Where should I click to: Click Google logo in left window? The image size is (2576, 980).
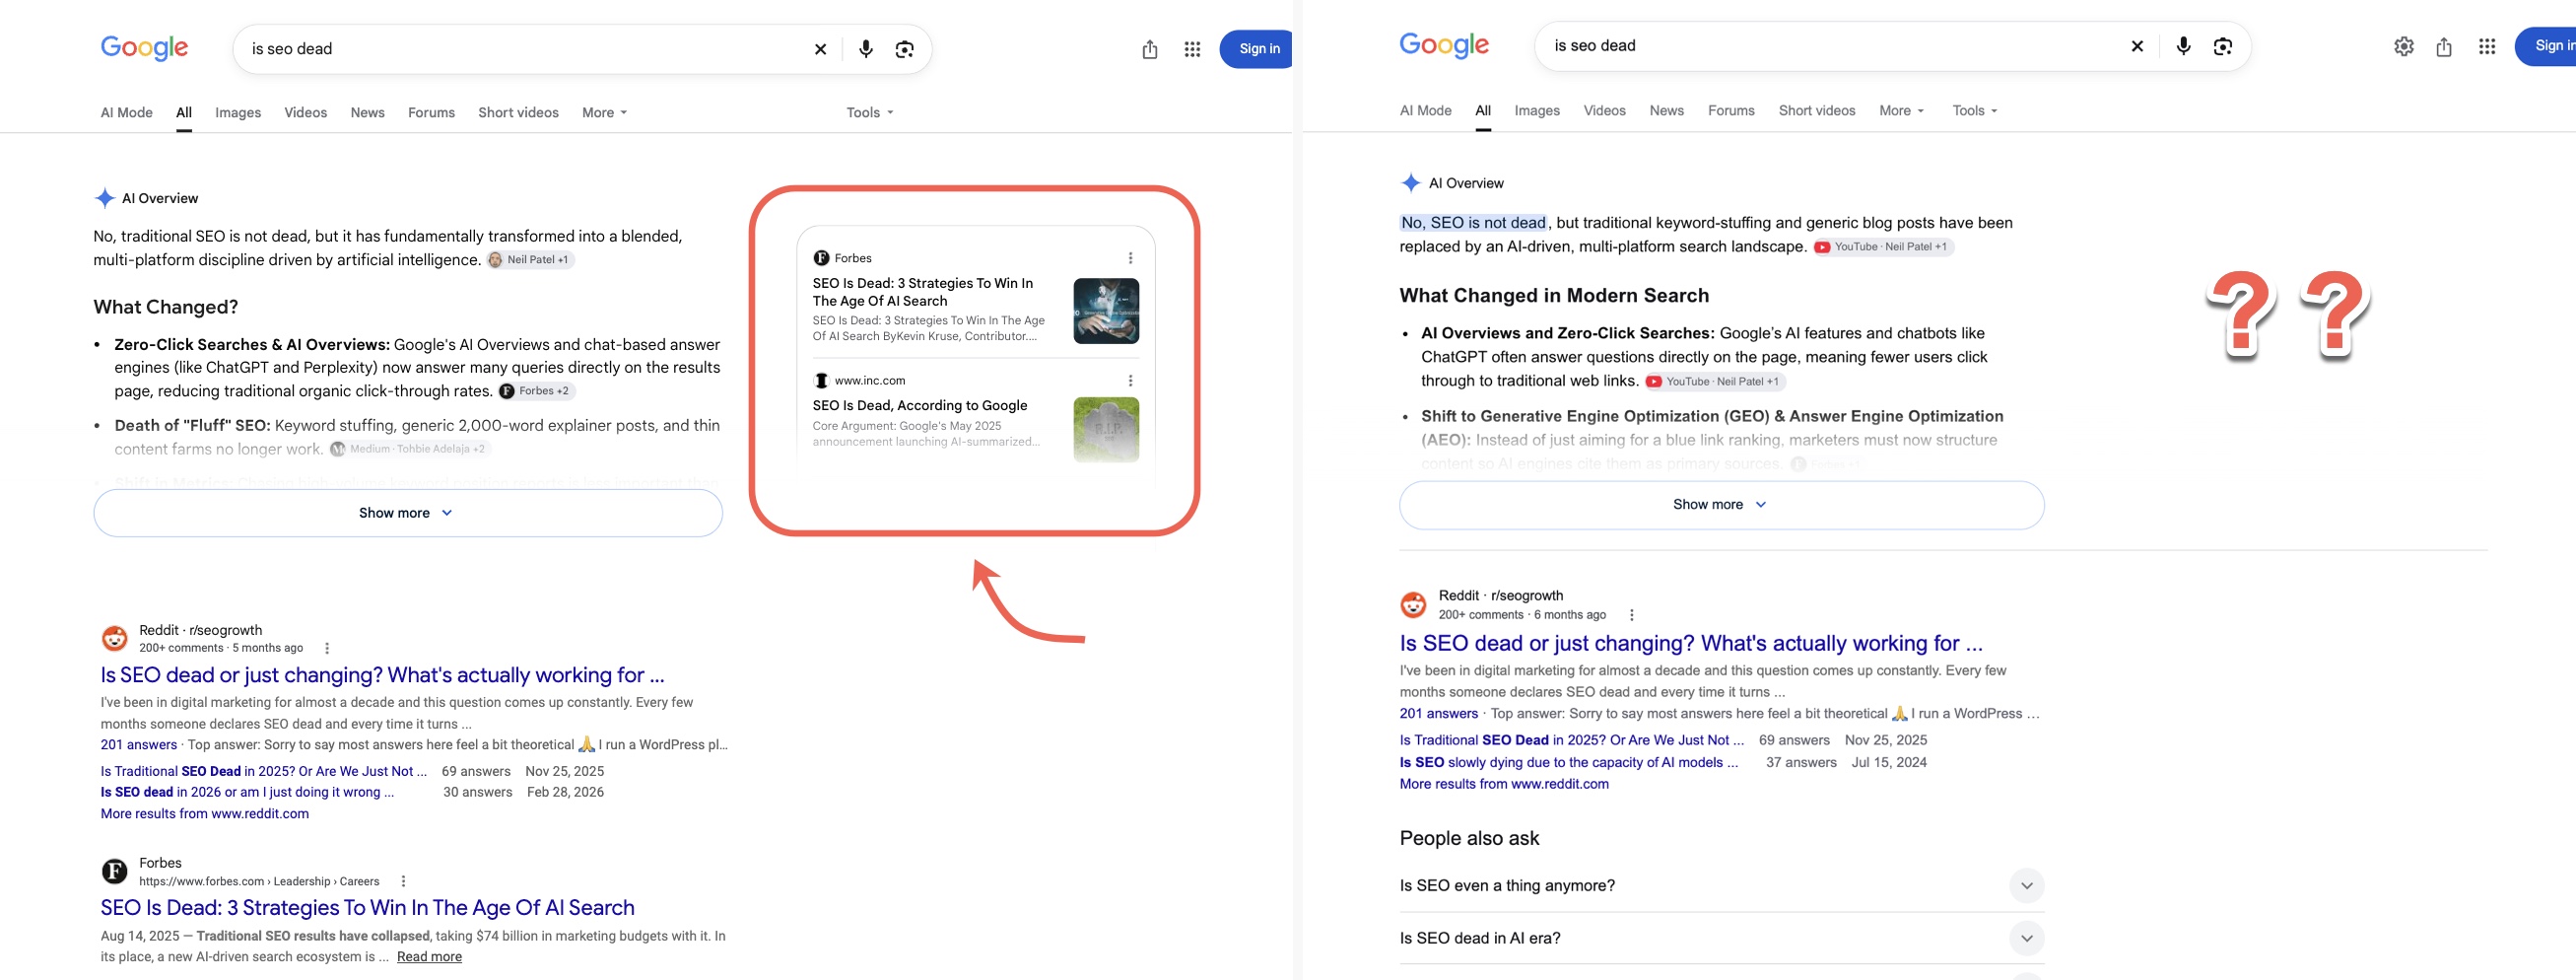click(x=144, y=48)
